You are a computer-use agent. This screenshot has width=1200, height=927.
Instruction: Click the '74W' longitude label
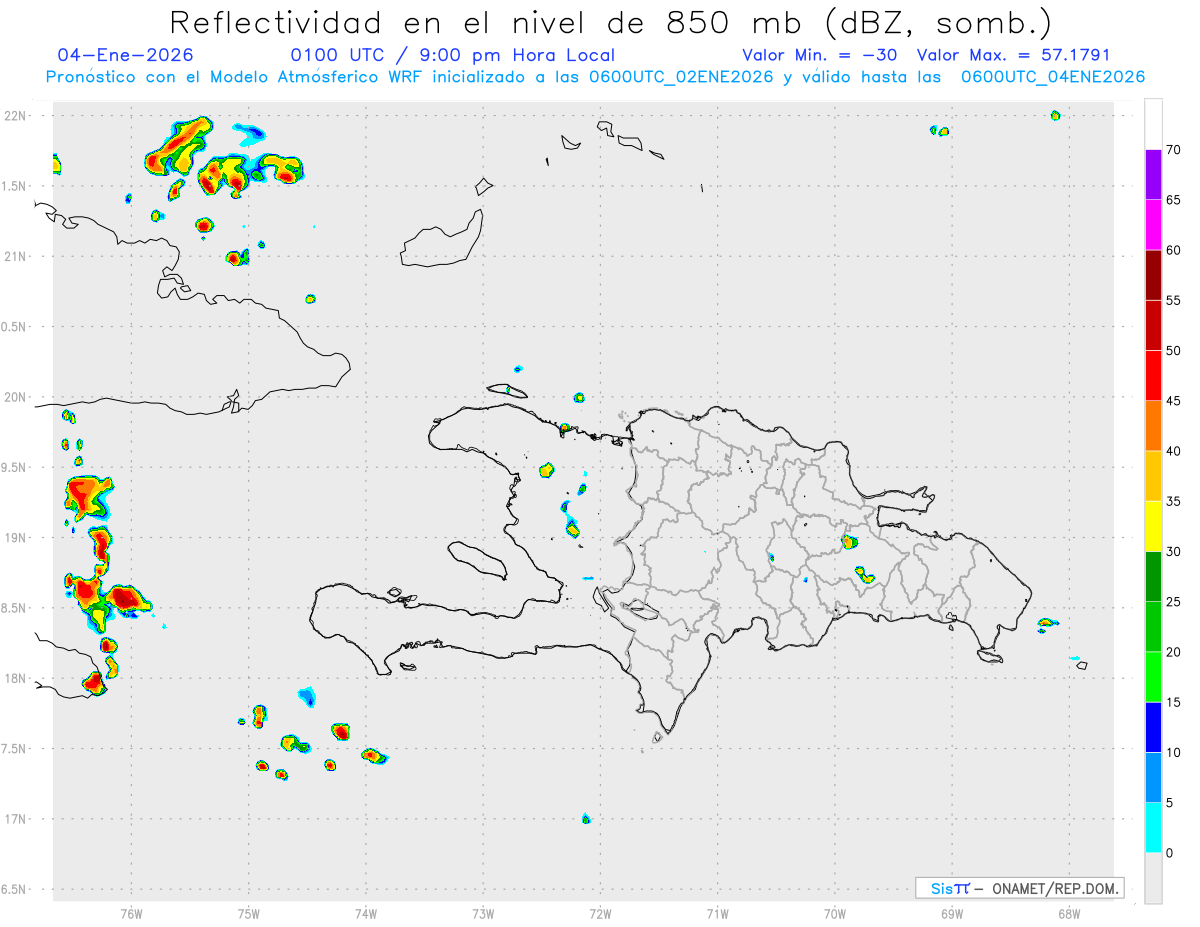(365, 913)
